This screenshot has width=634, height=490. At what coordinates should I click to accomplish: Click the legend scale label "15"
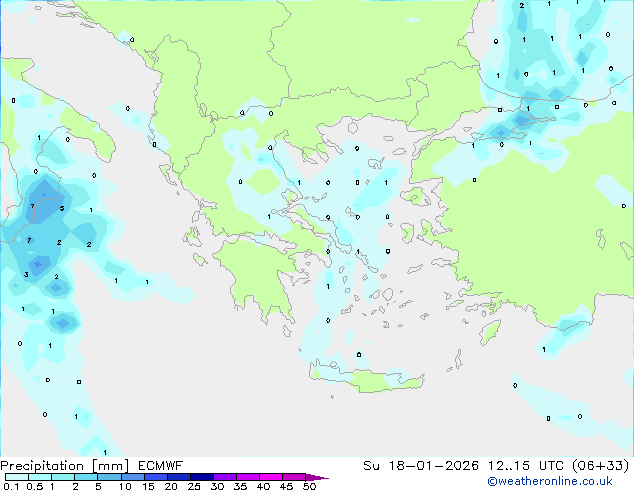(148, 486)
